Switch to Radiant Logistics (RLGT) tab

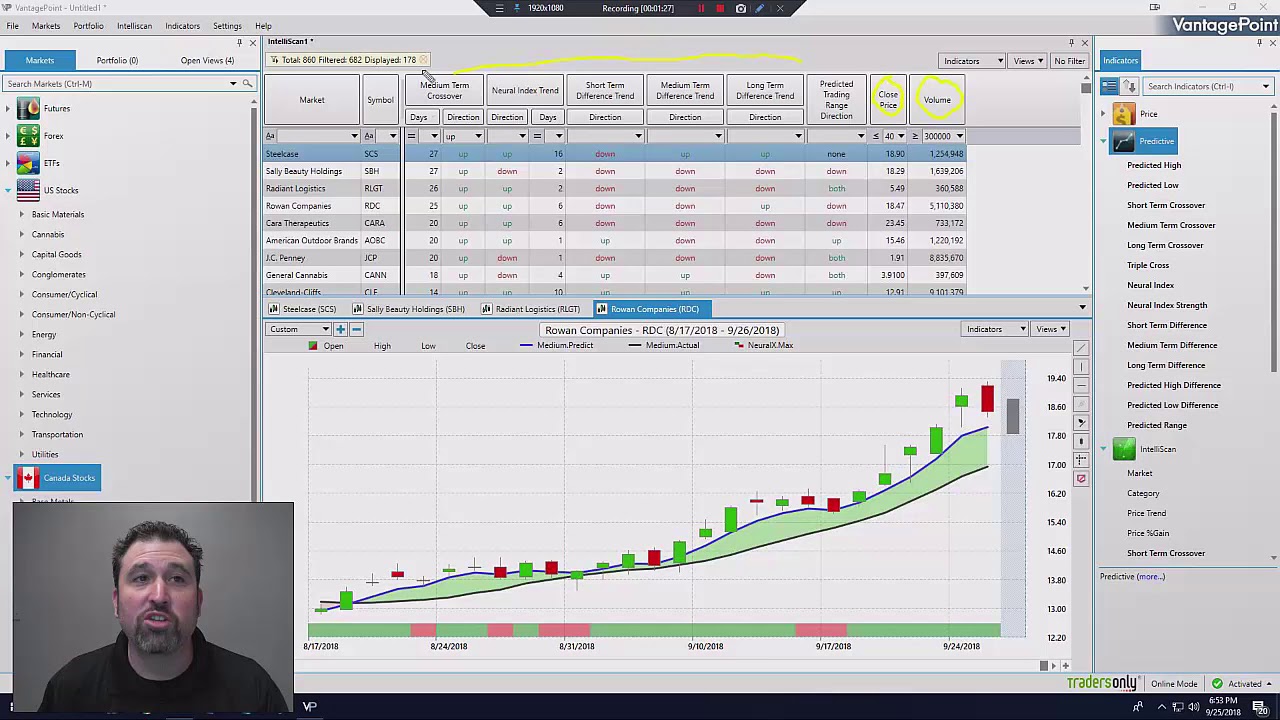531,309
